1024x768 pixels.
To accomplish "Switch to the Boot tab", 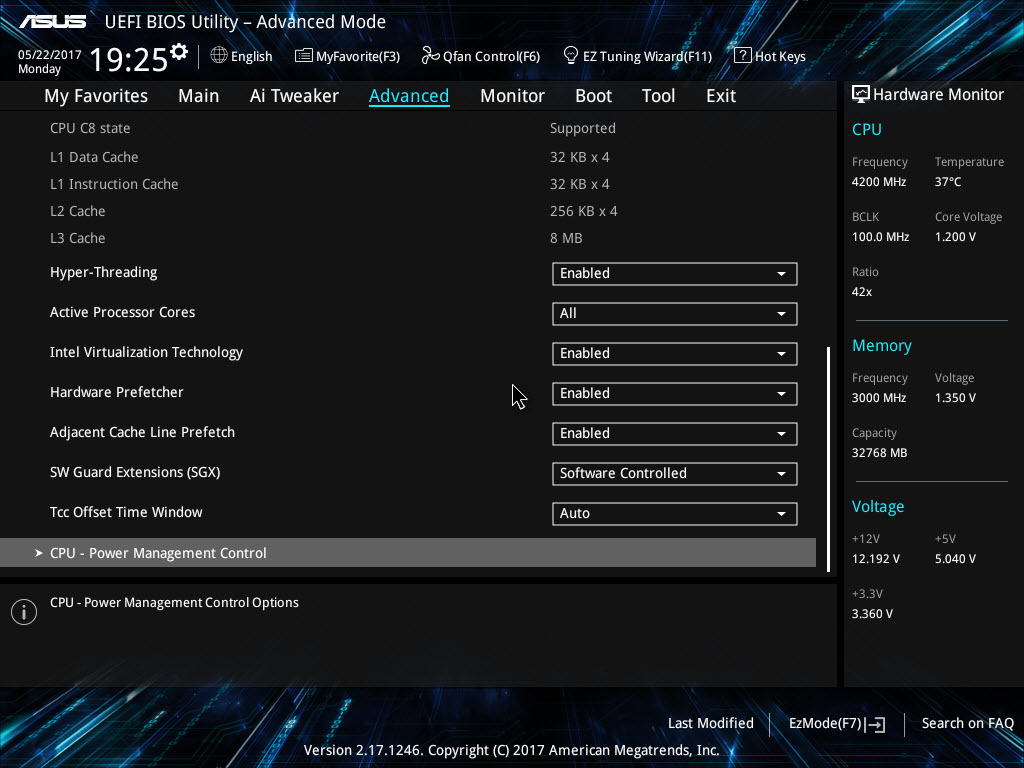I will pos(593,96).
